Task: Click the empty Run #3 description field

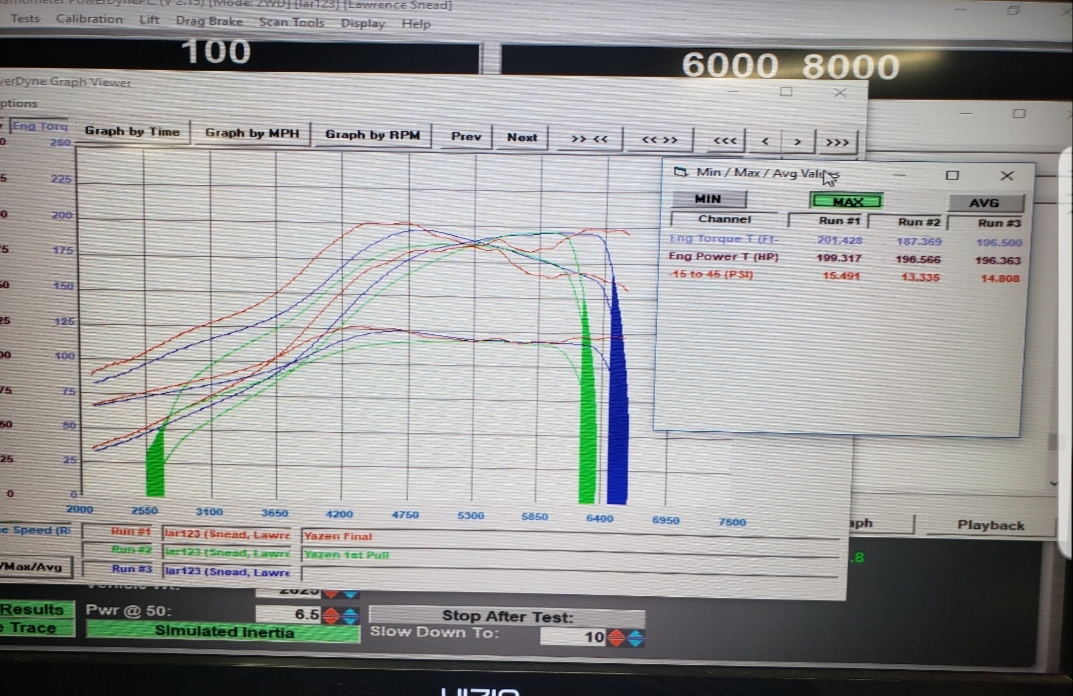Action: pyautogui.click(x=570, y=573)
